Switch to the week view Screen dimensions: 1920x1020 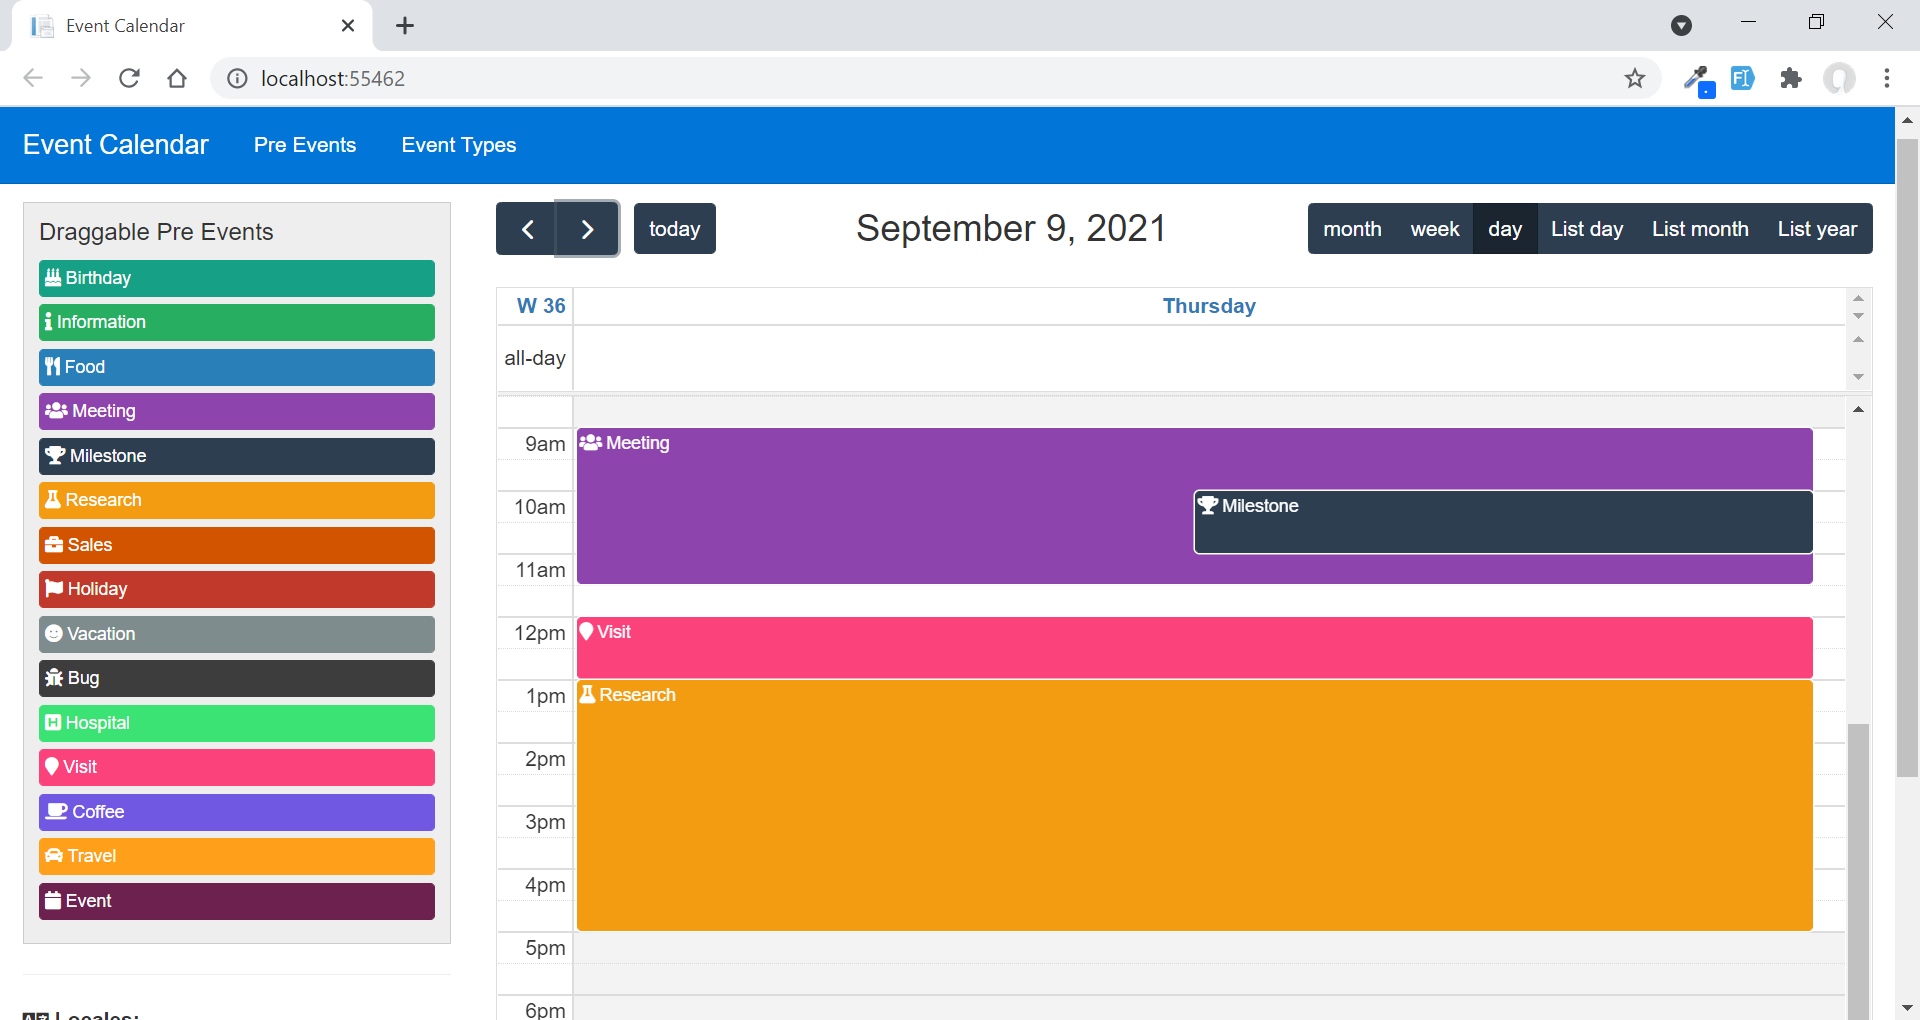1435,228
